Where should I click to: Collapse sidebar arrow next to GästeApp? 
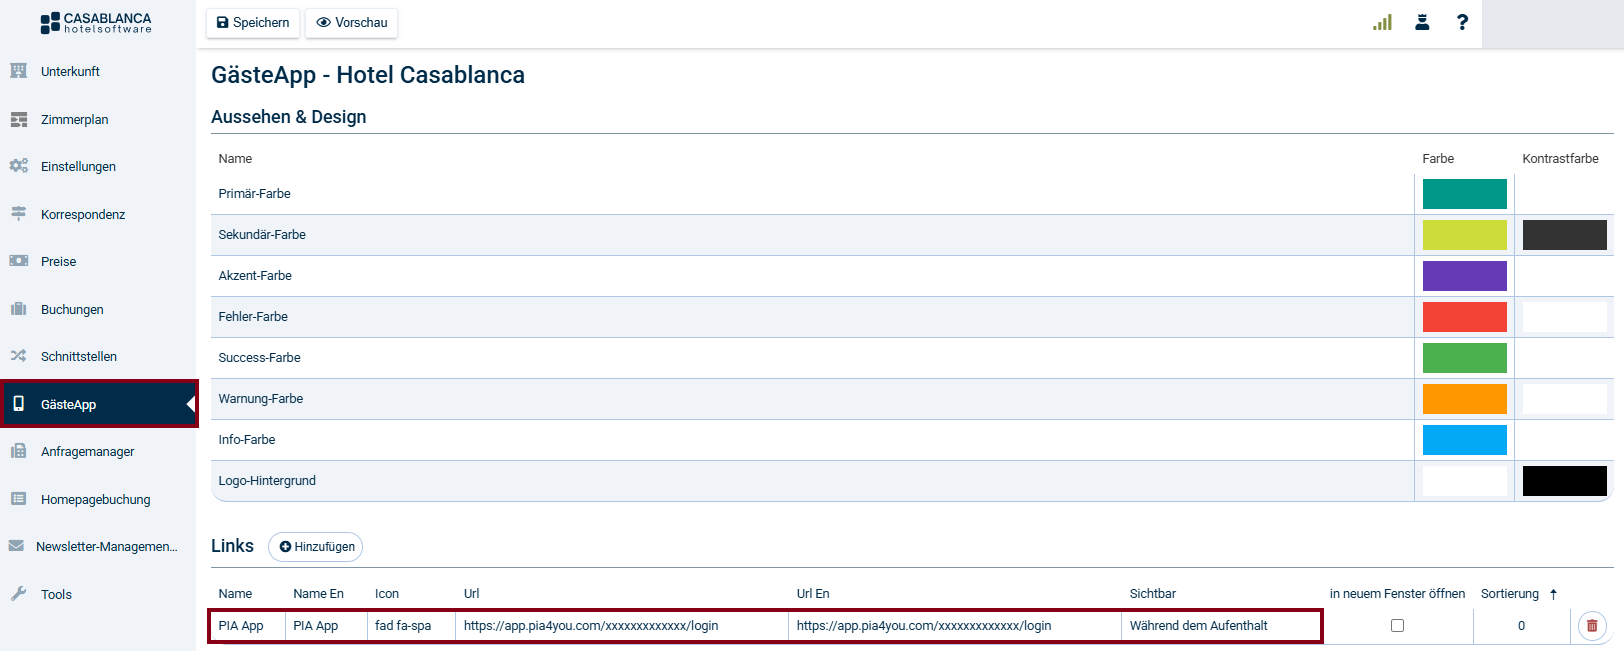(190, 404)
